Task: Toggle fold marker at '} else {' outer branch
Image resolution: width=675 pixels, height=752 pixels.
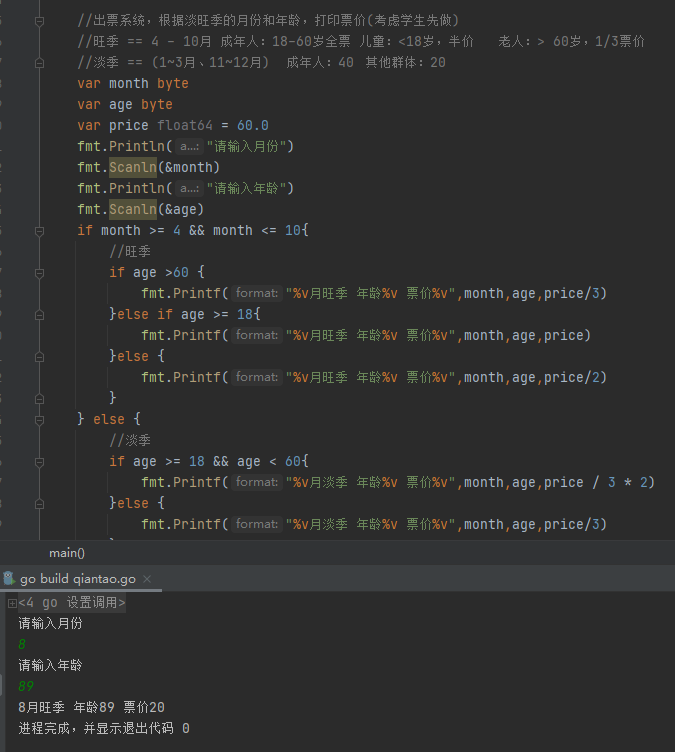Action: [x=39, y=419]
